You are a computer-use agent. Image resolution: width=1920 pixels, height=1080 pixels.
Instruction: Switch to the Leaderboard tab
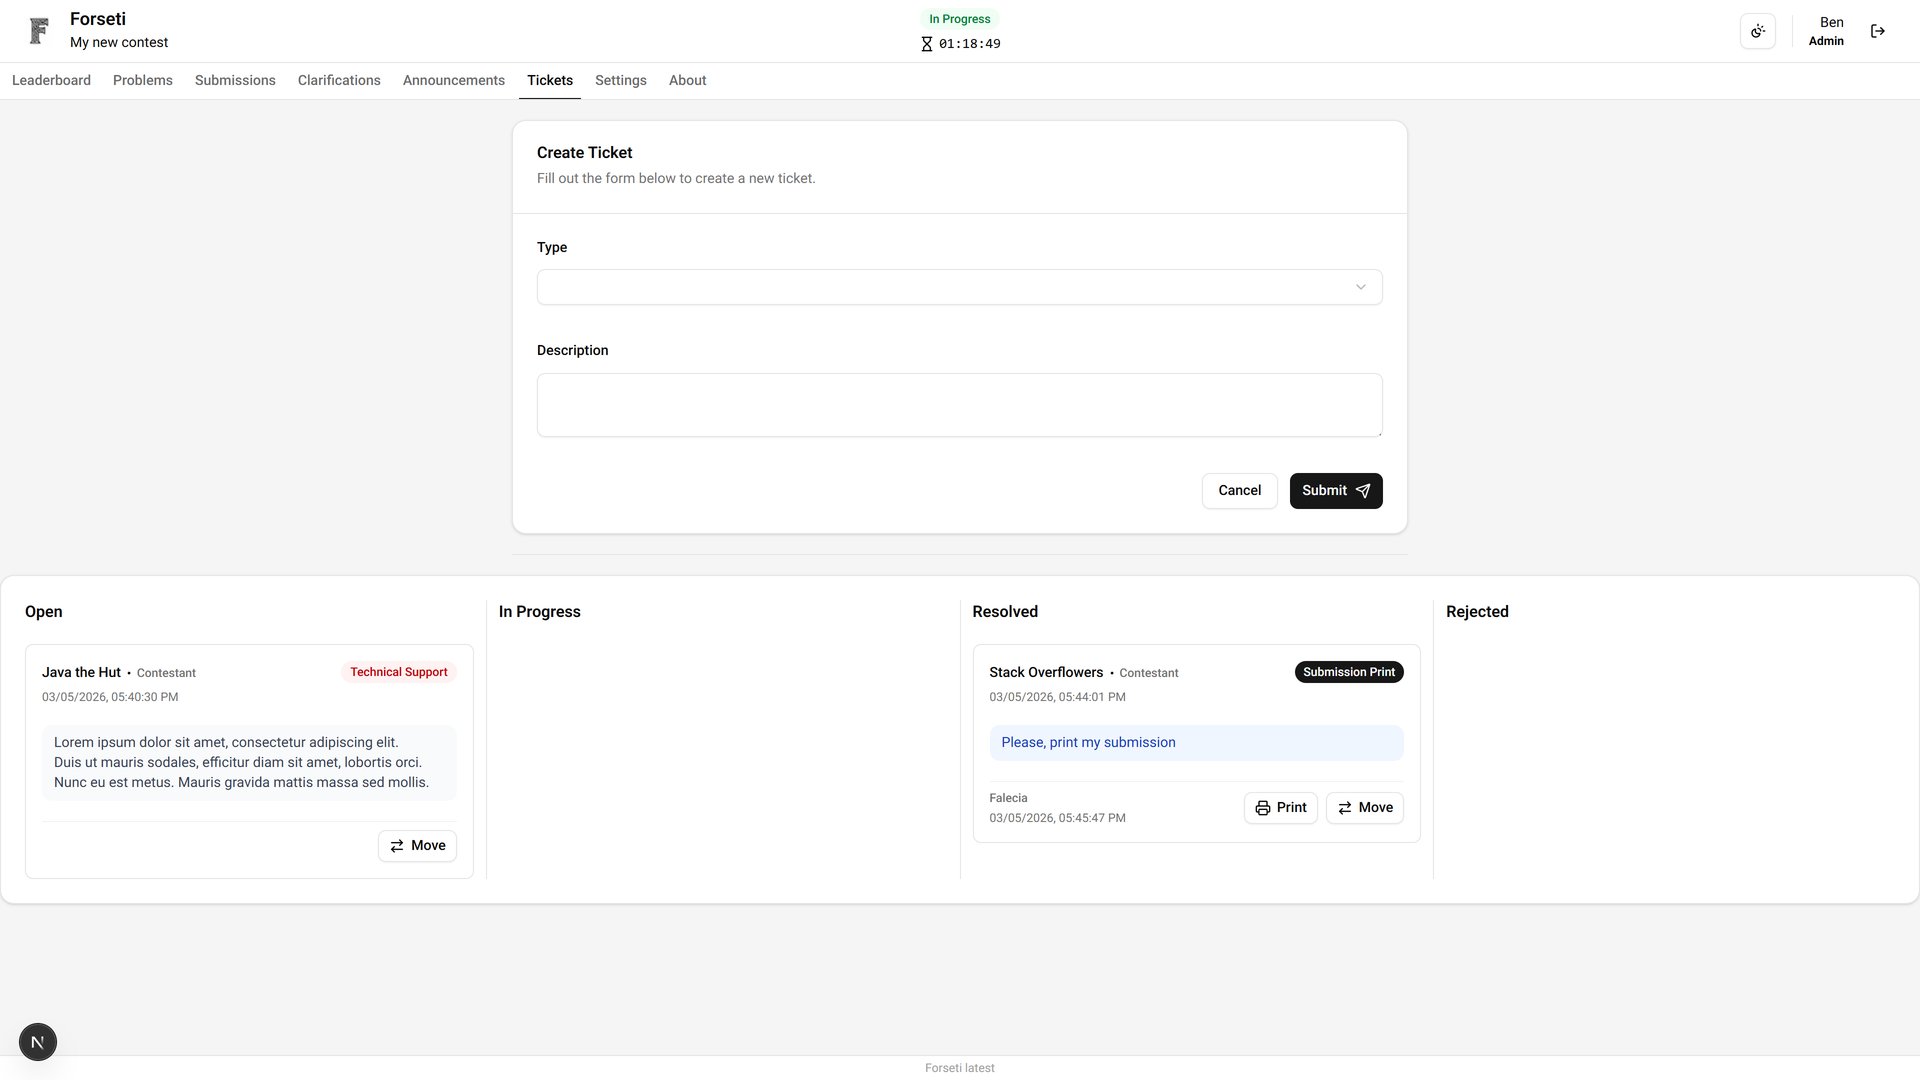[x=50, y=80]
